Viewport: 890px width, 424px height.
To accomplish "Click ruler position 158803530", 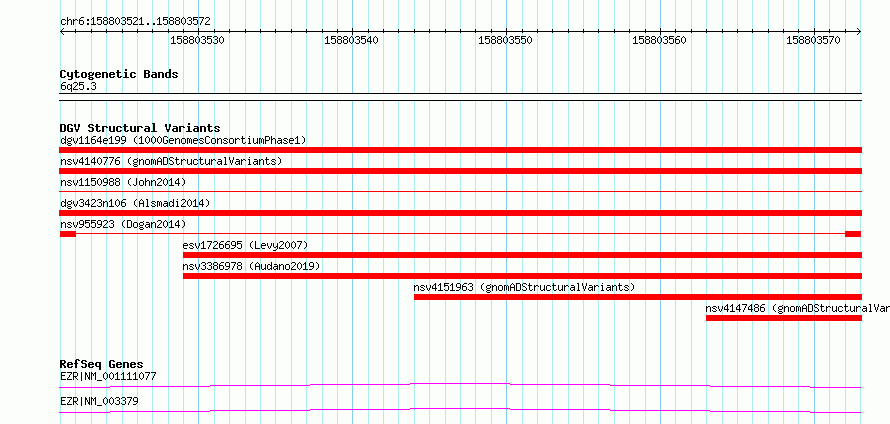I will pos(197,40).
